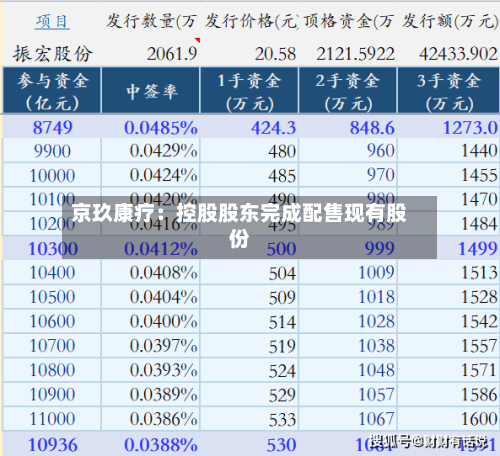Select the 0.0429% cell
500x456 pixels.
[151, 150]
